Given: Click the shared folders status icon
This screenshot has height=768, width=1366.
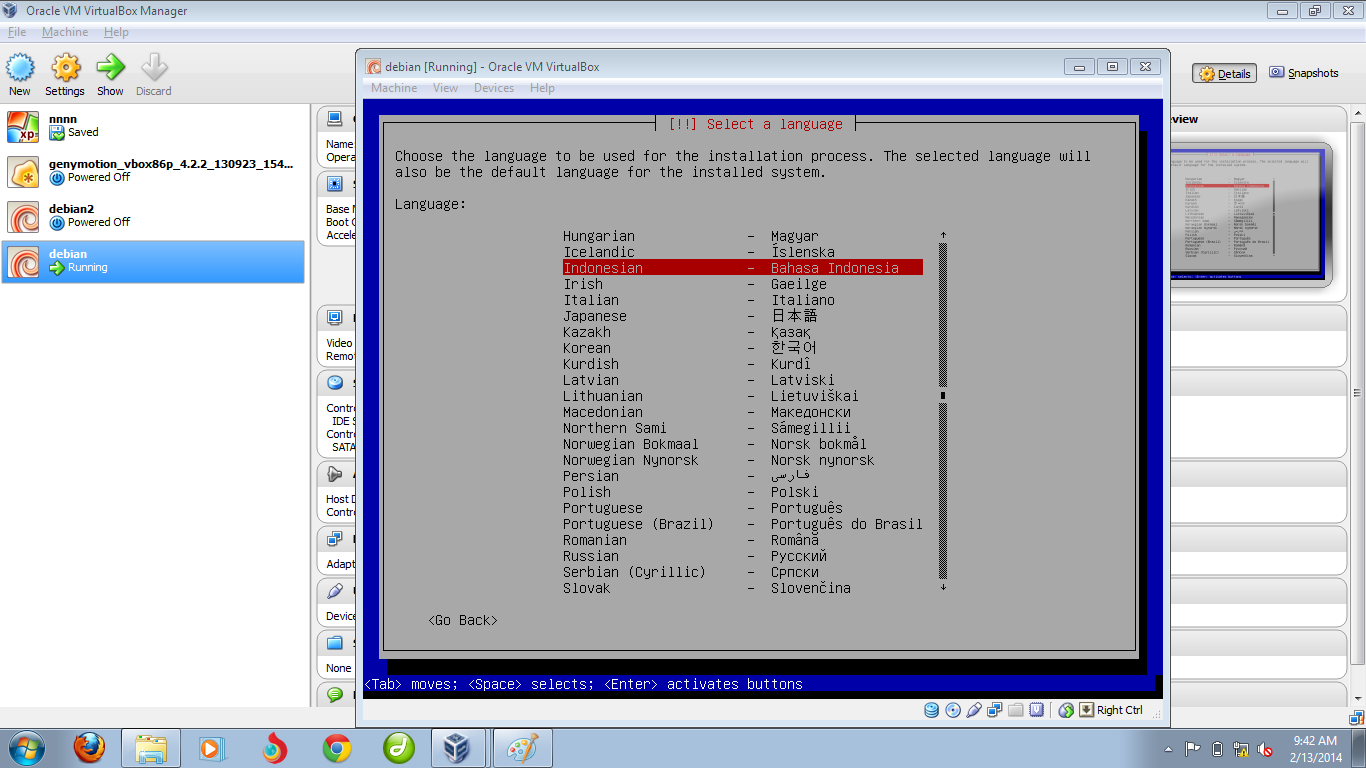Looking at the screenshot, I should click(x=1016, y=710).
